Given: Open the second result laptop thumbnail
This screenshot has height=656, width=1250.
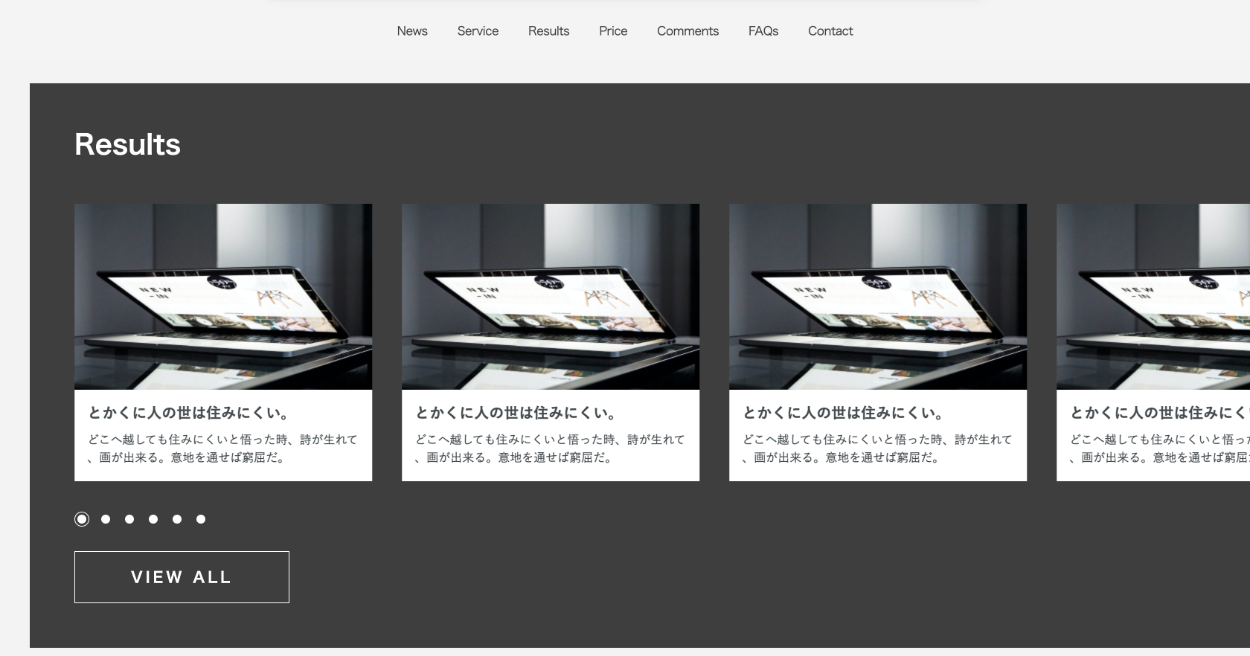Looking at the screenshot, I should click(550, 297).
